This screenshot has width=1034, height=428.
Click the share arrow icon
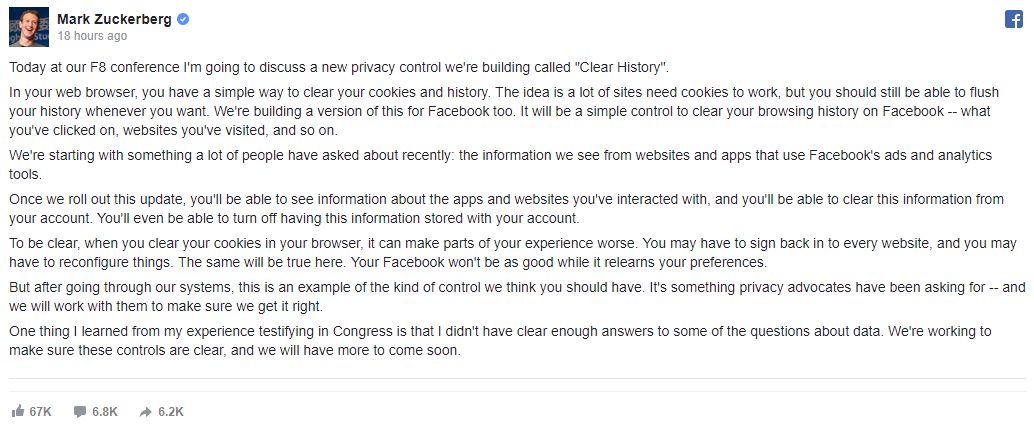[146, 412]
